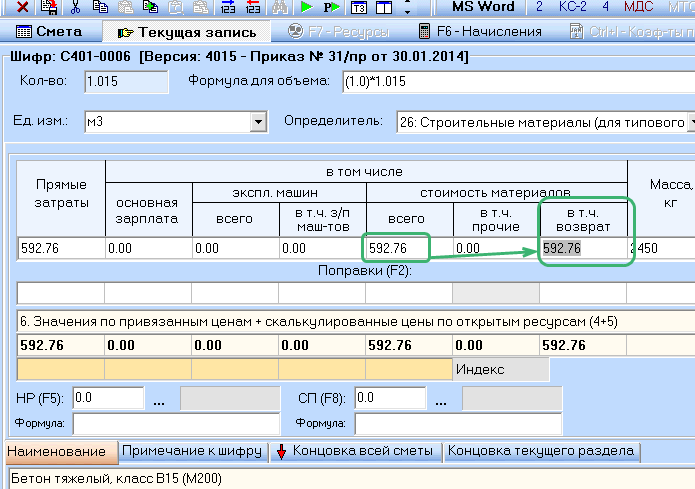
Task: Click the МДС toolbar button
Action: pyautogui.click(x=638, y=7)
